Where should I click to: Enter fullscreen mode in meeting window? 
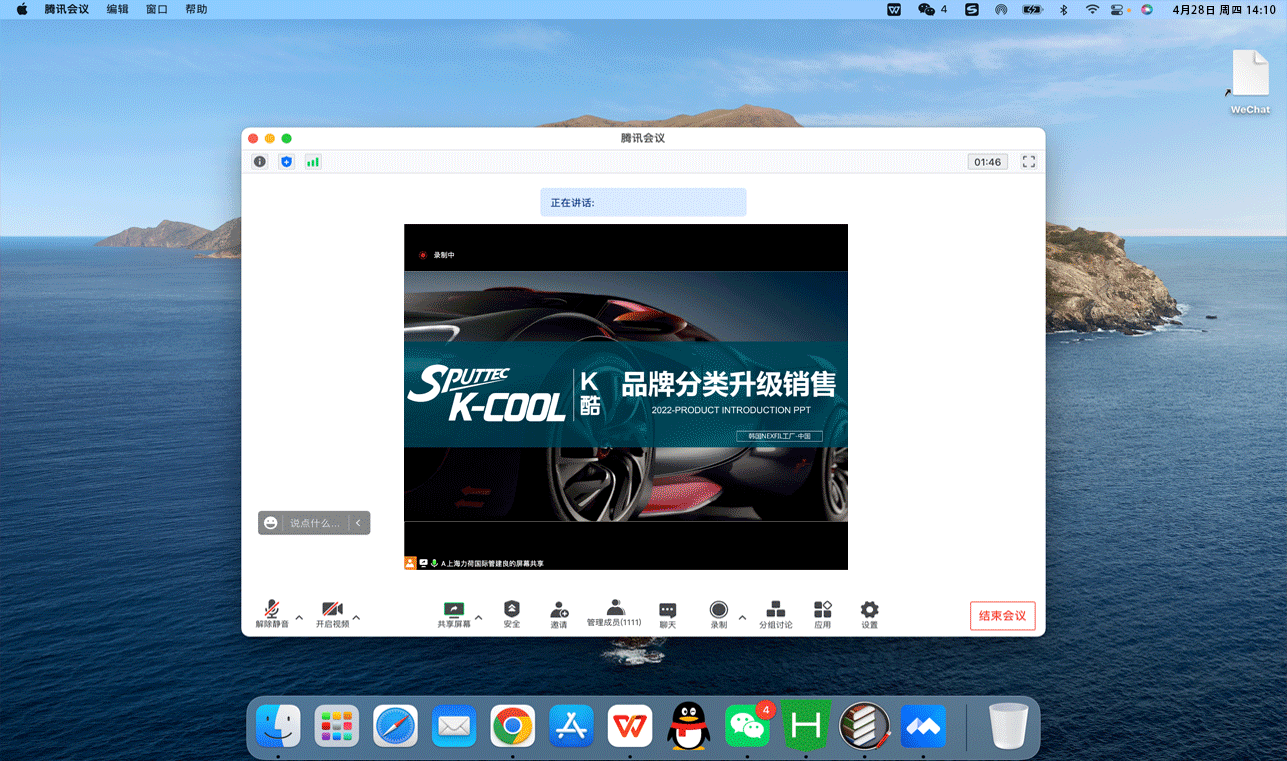[x=1028, y=161]
